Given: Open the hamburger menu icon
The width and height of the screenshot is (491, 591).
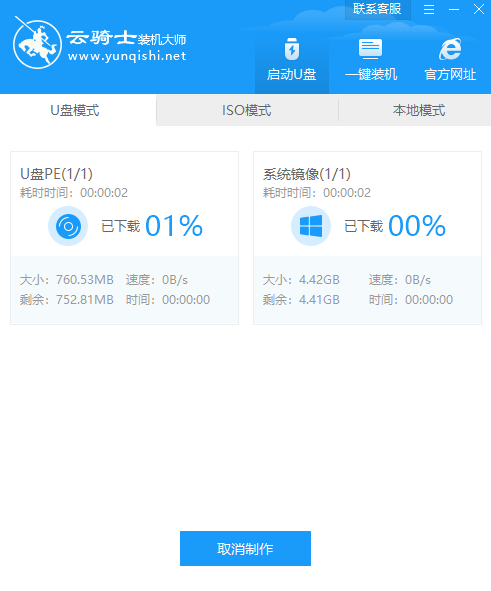Looking at the screenshot, I should pos(429,9).
